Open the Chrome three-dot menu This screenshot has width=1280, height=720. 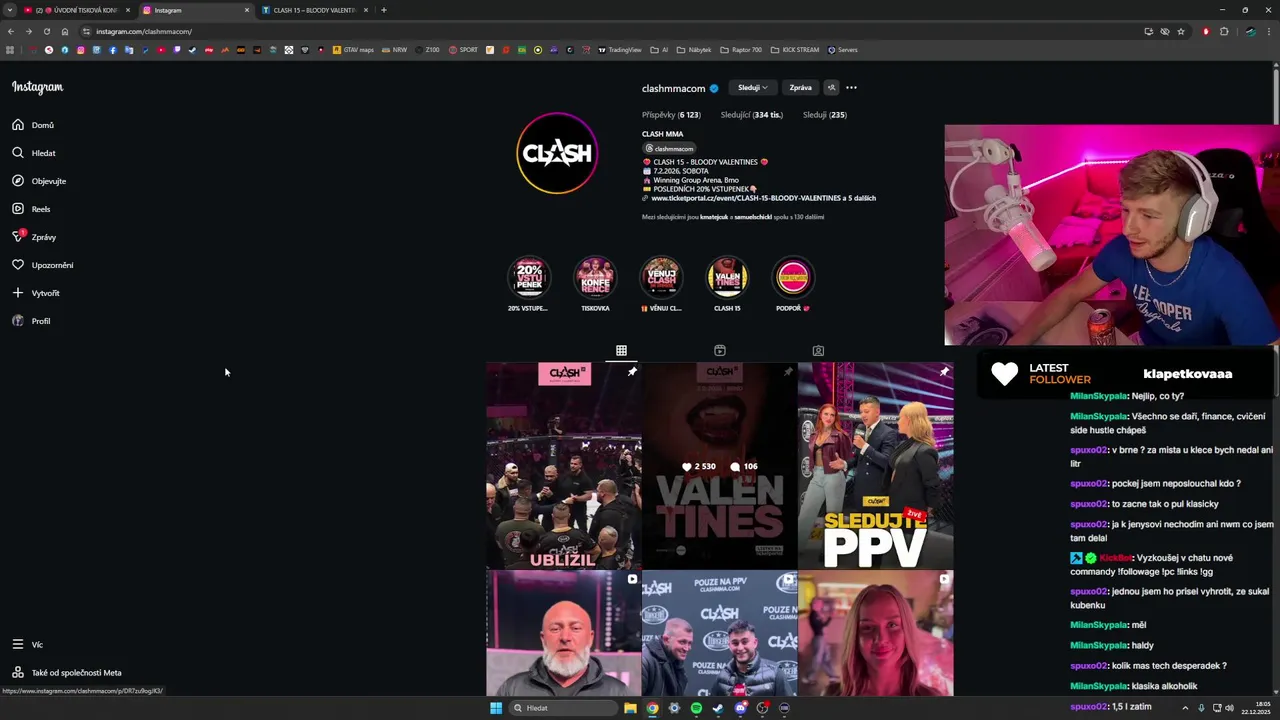pyautogui.click(x=1270, y=31)
